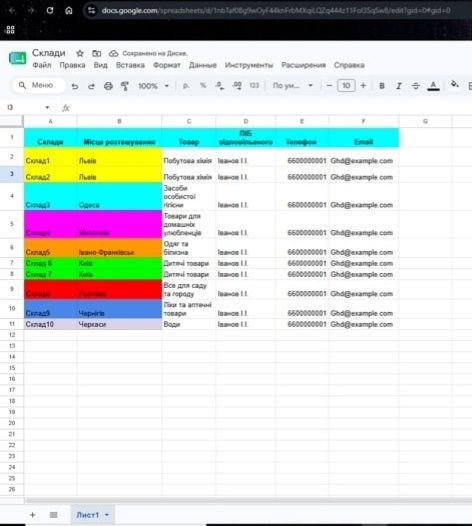Image resolution: width=472 pixels, height=526 pixels.
Task: Add a new sheet with plus
Action: pos(32,515)
